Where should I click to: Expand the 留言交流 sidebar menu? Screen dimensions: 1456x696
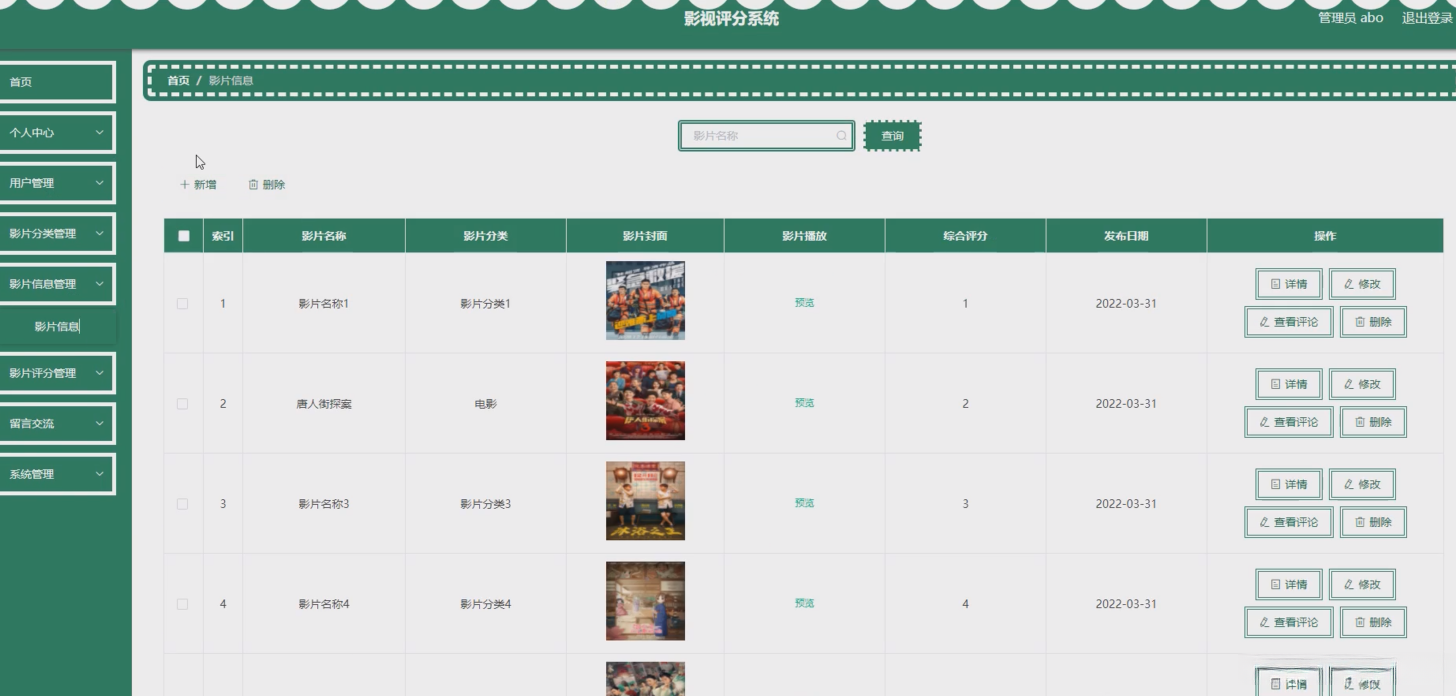[56, 423]
